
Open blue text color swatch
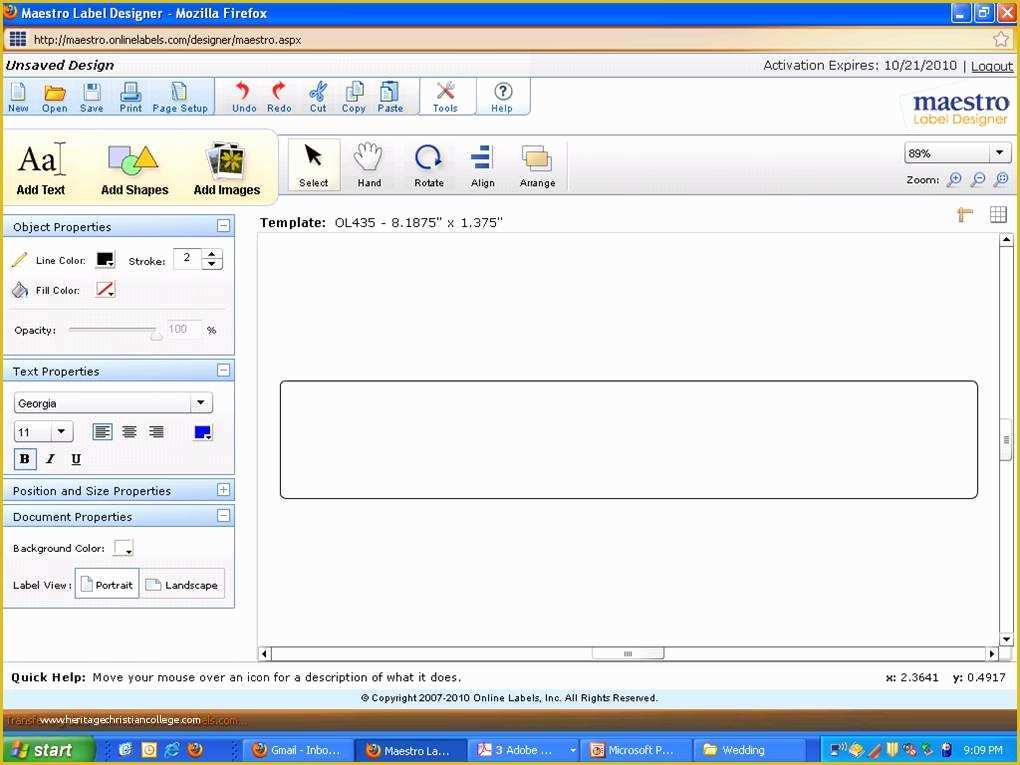[202, 433]
